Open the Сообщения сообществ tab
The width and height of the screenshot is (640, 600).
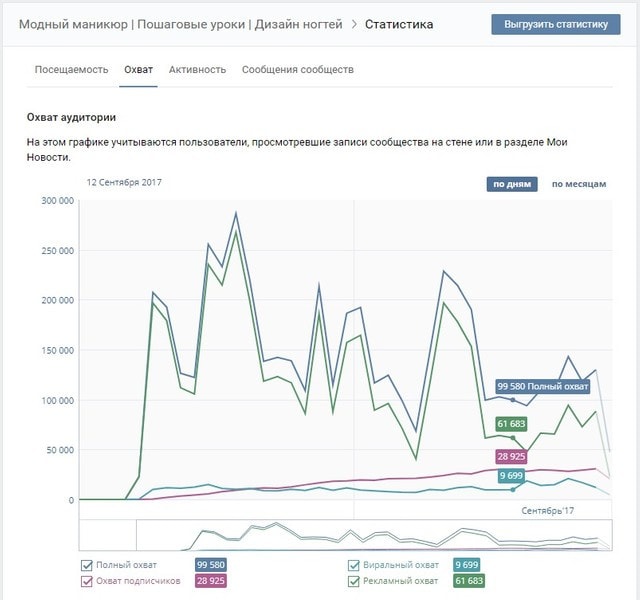[297, 70]
